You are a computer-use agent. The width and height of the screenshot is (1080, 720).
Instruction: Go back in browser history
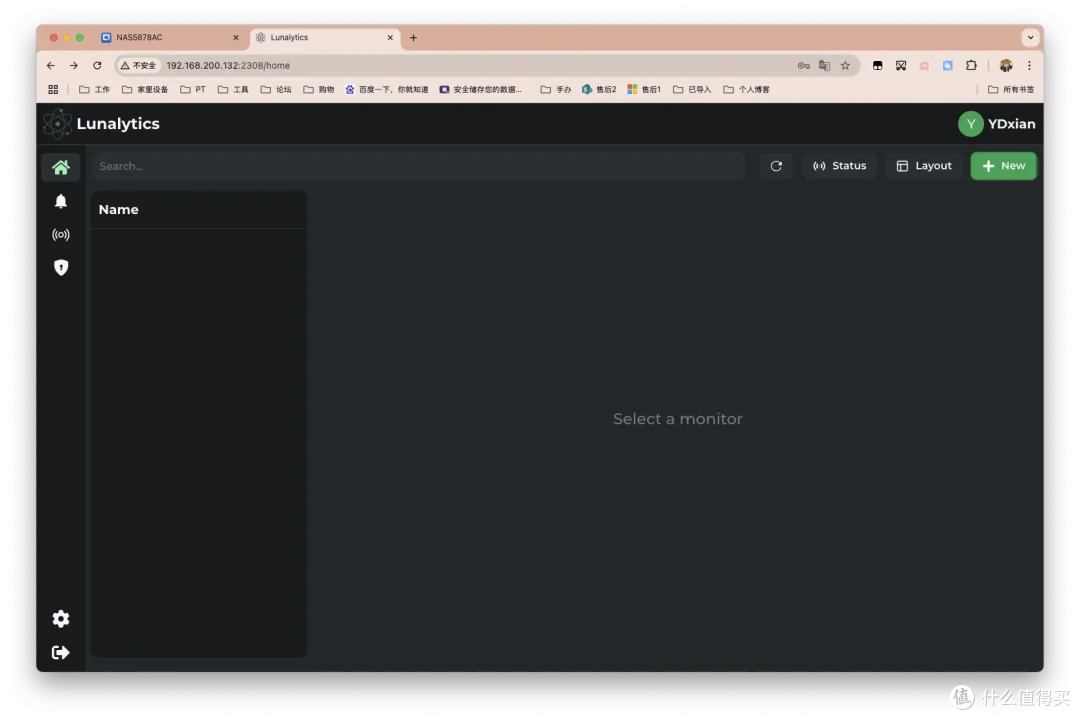[50, 65]
